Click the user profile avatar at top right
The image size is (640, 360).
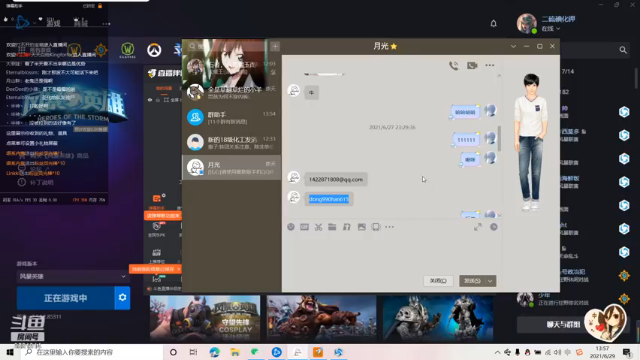coord(527,23)
